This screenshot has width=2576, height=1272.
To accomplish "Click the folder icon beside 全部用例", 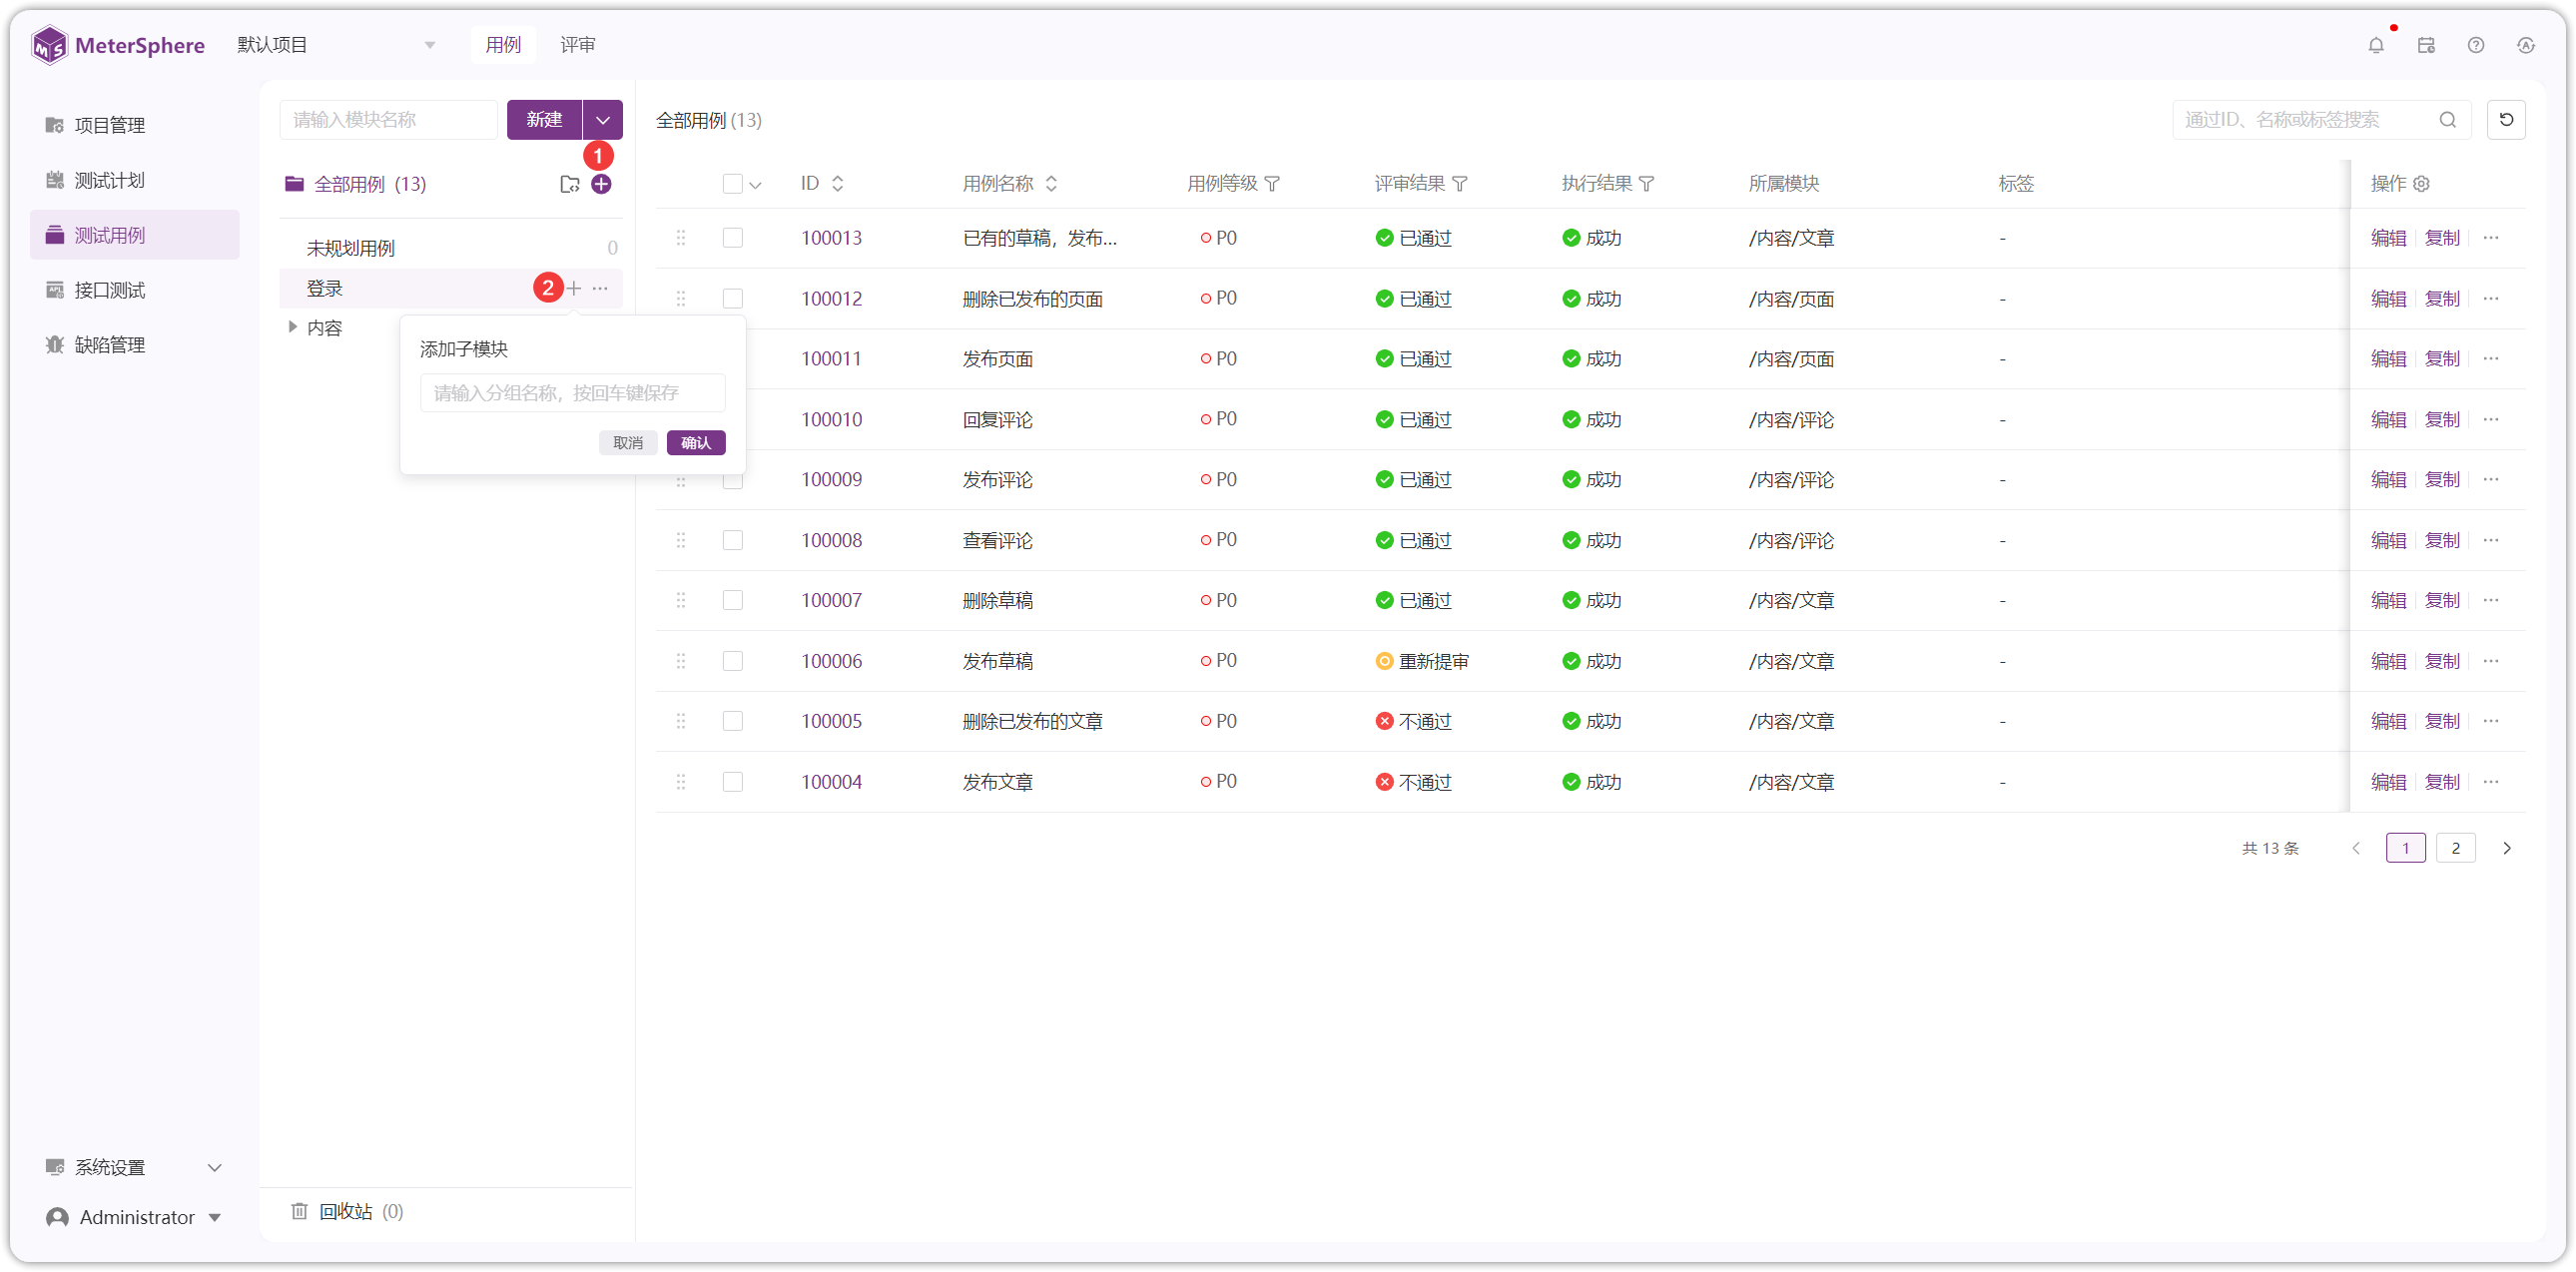I will (x=570, y=184).
